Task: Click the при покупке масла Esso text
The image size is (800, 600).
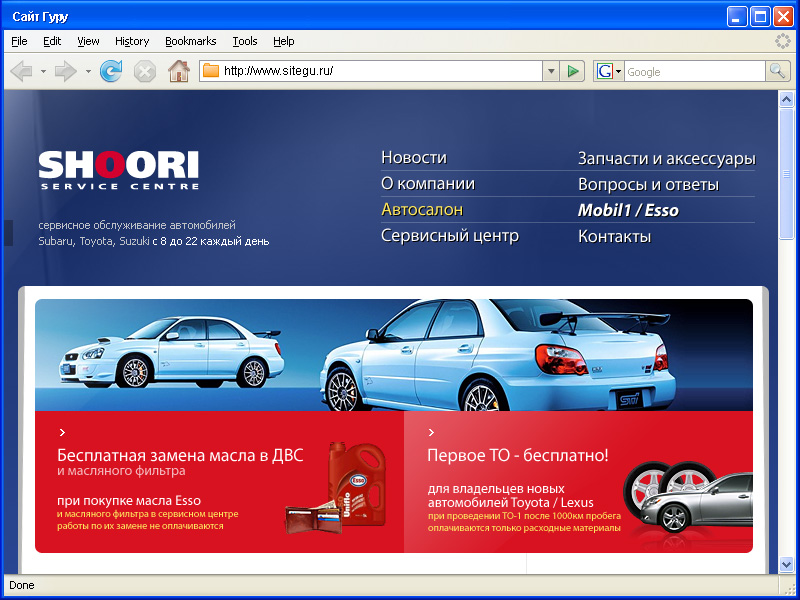Action: coord(129,501)
